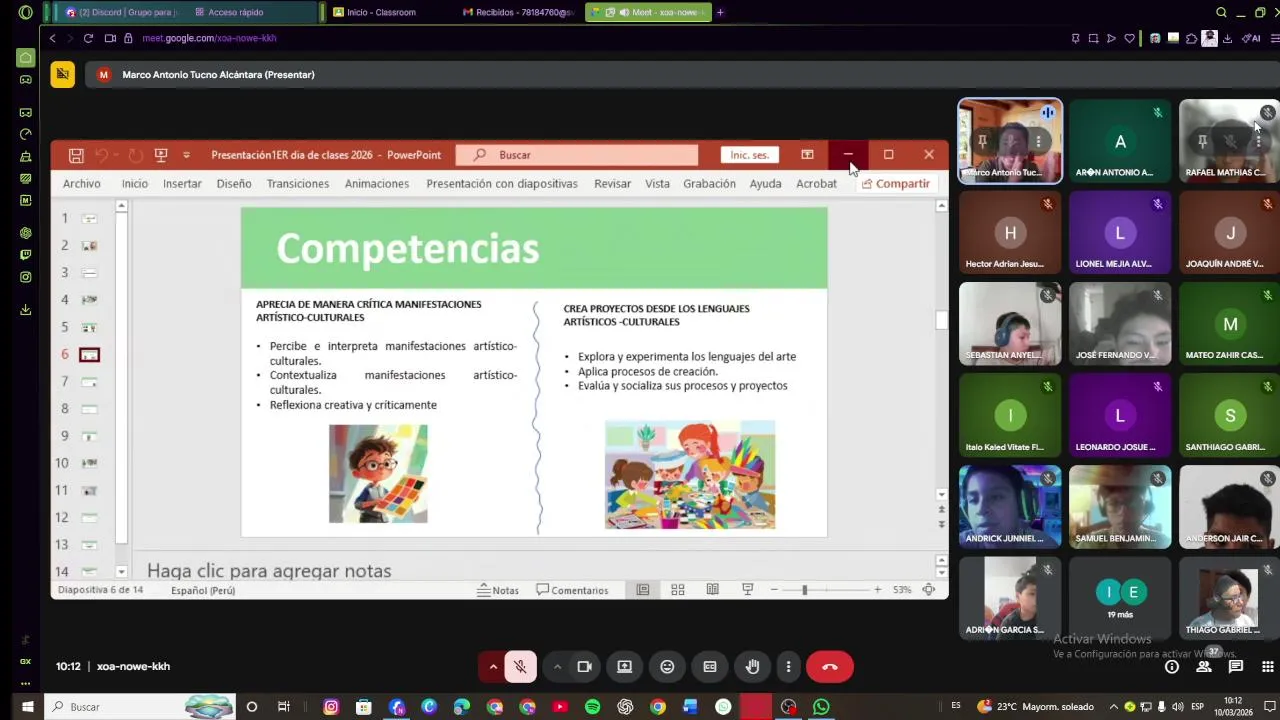Go back using the browser back arrow
This screenshot has height=720, width=1280.
pyautogui.click(x=52, y=38)
